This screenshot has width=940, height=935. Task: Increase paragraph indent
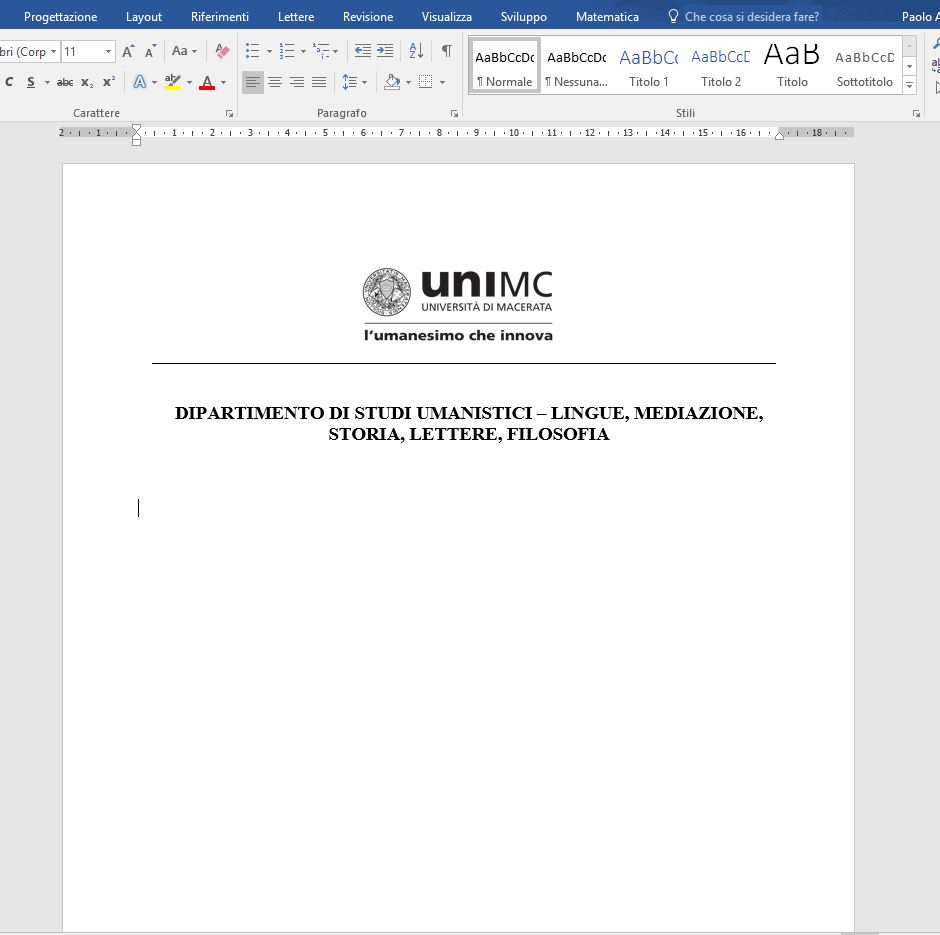(x=385, y=51)
